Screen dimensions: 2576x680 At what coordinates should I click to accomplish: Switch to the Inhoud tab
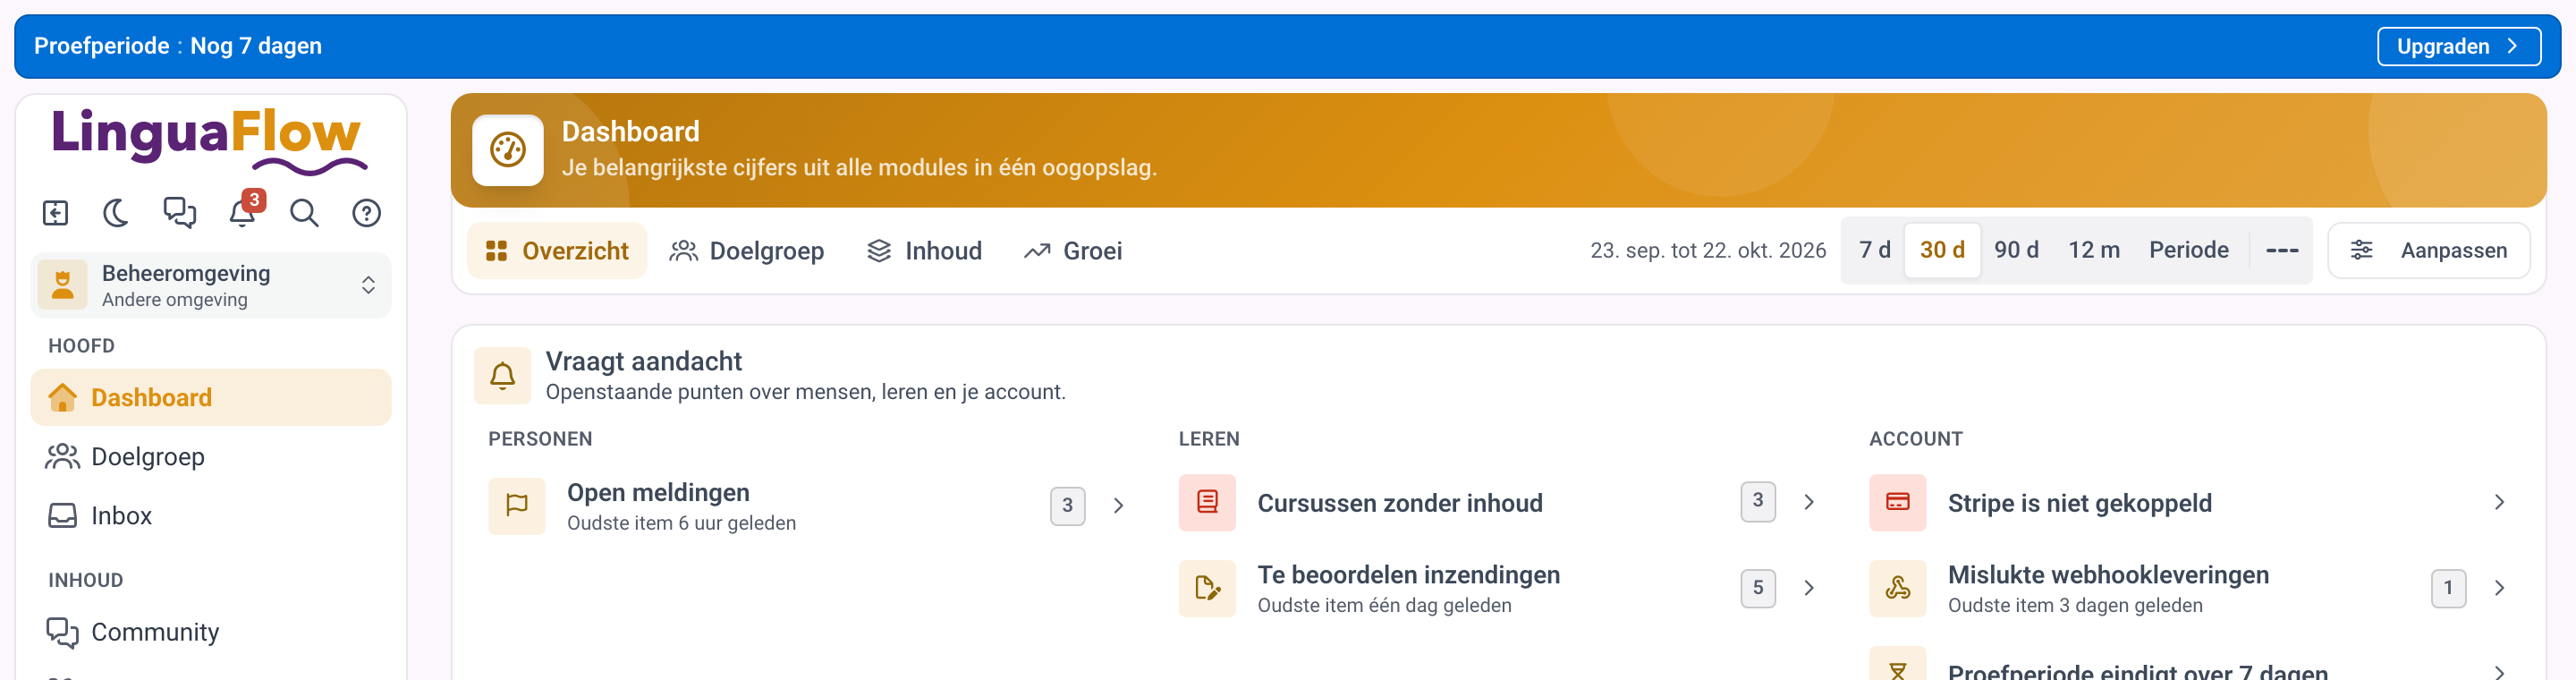tap(924, 251)
